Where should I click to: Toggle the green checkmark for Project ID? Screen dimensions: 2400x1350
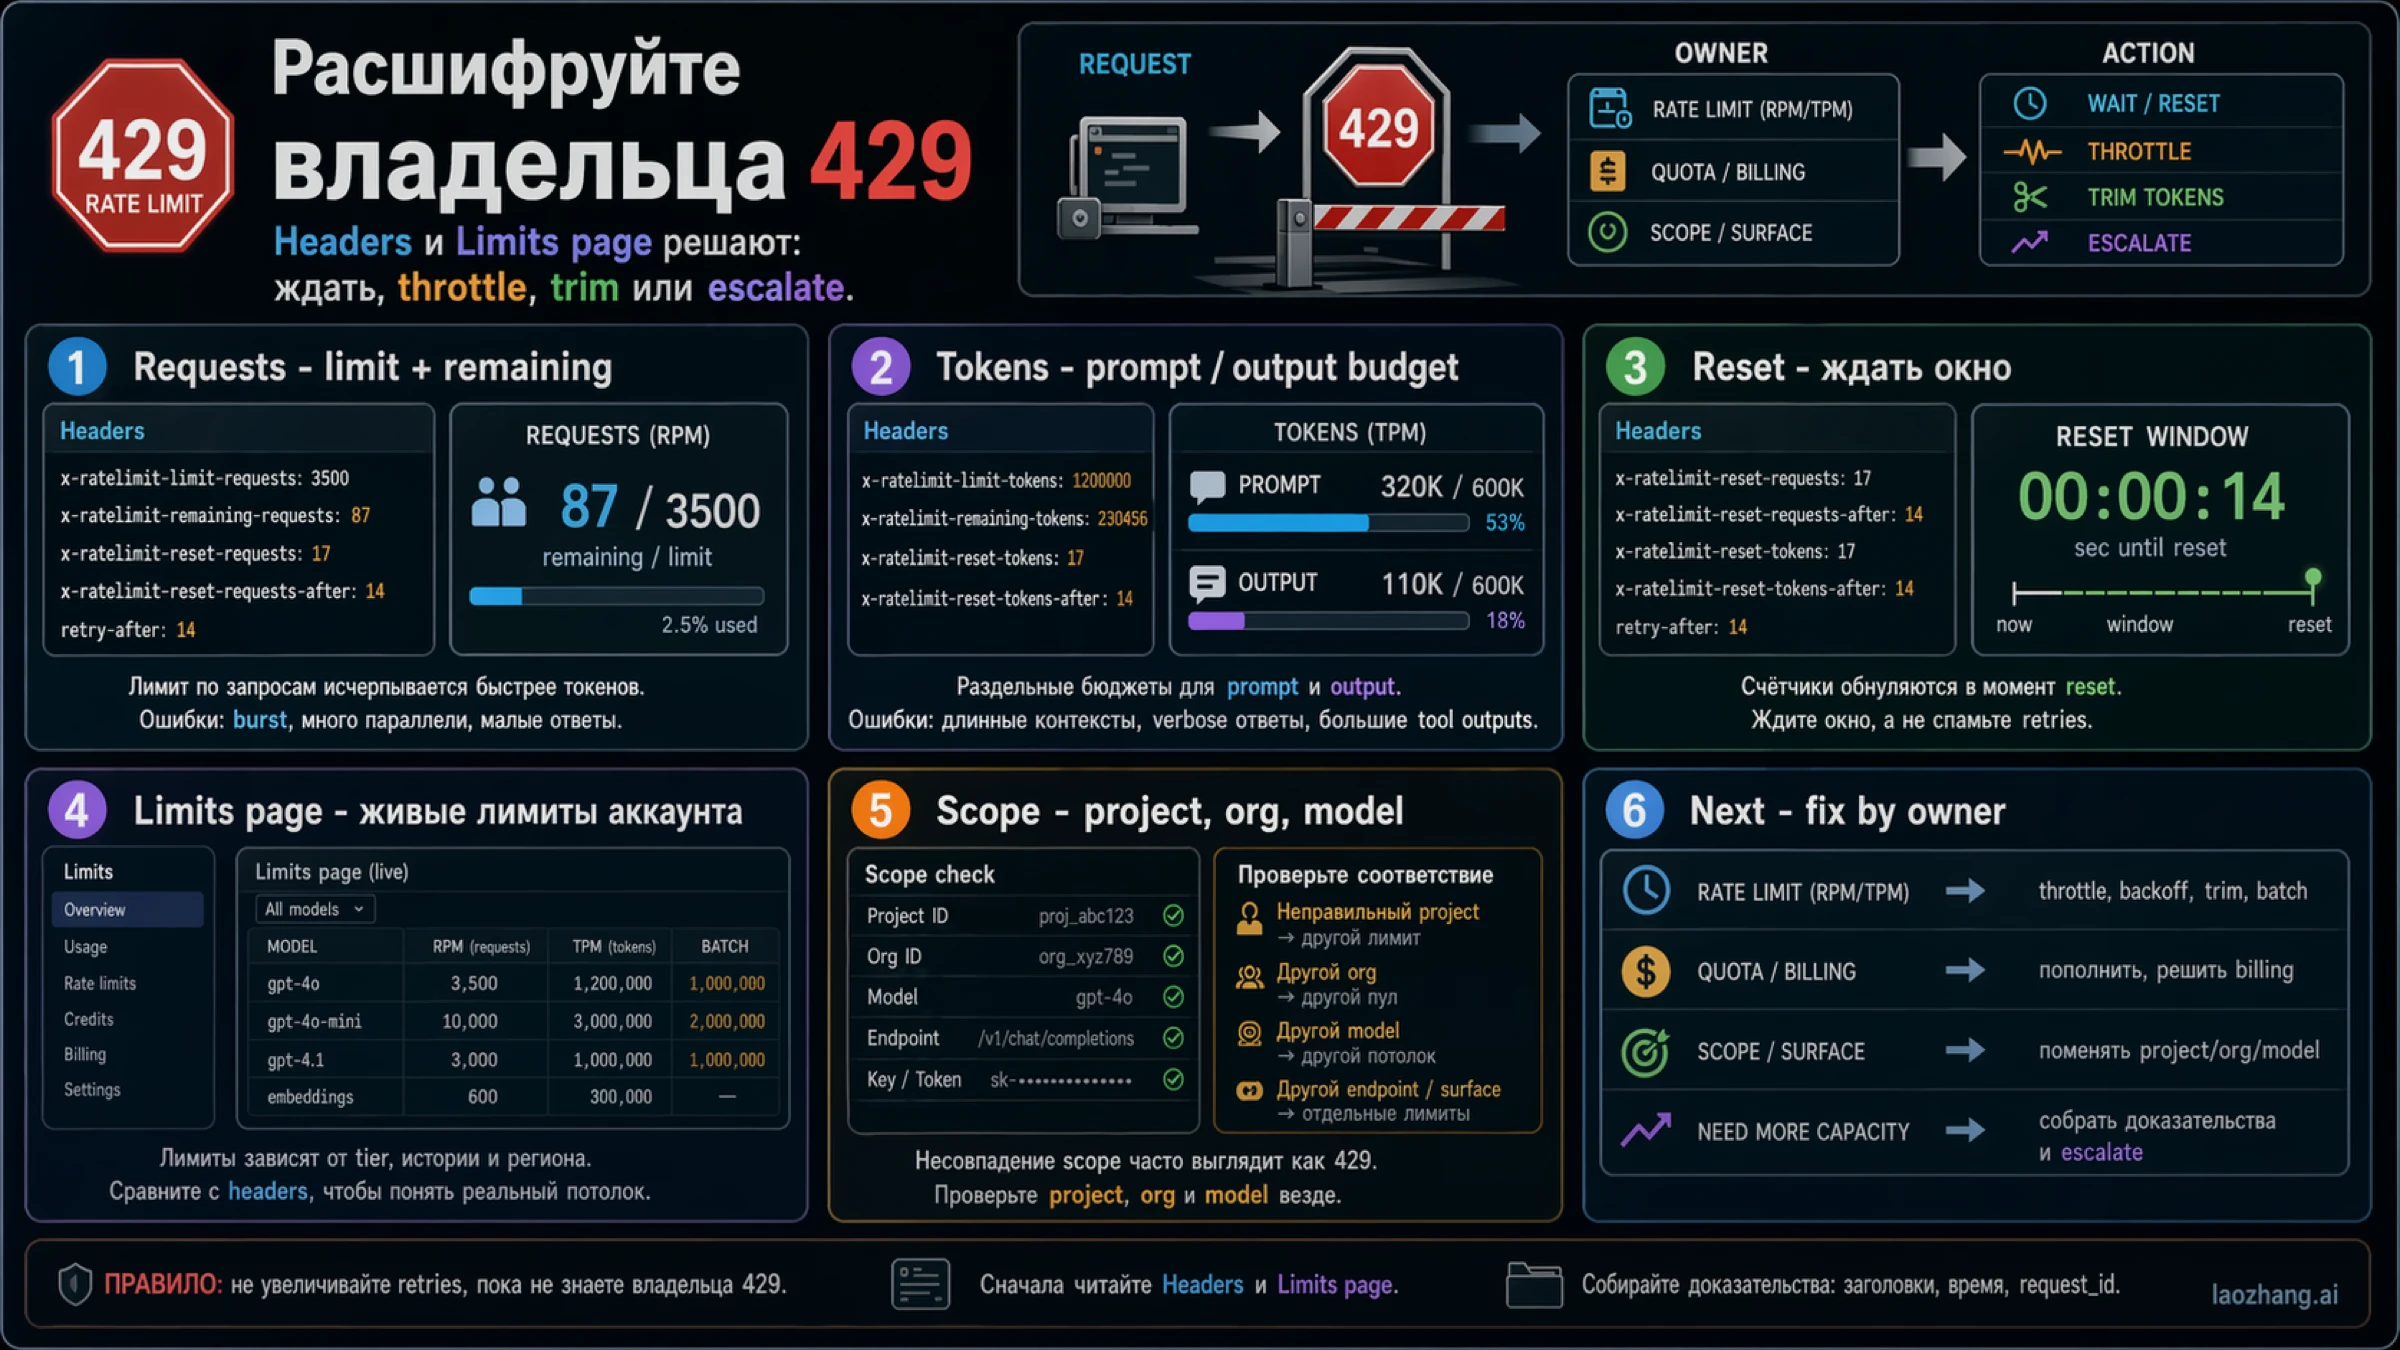[1173, 915]
